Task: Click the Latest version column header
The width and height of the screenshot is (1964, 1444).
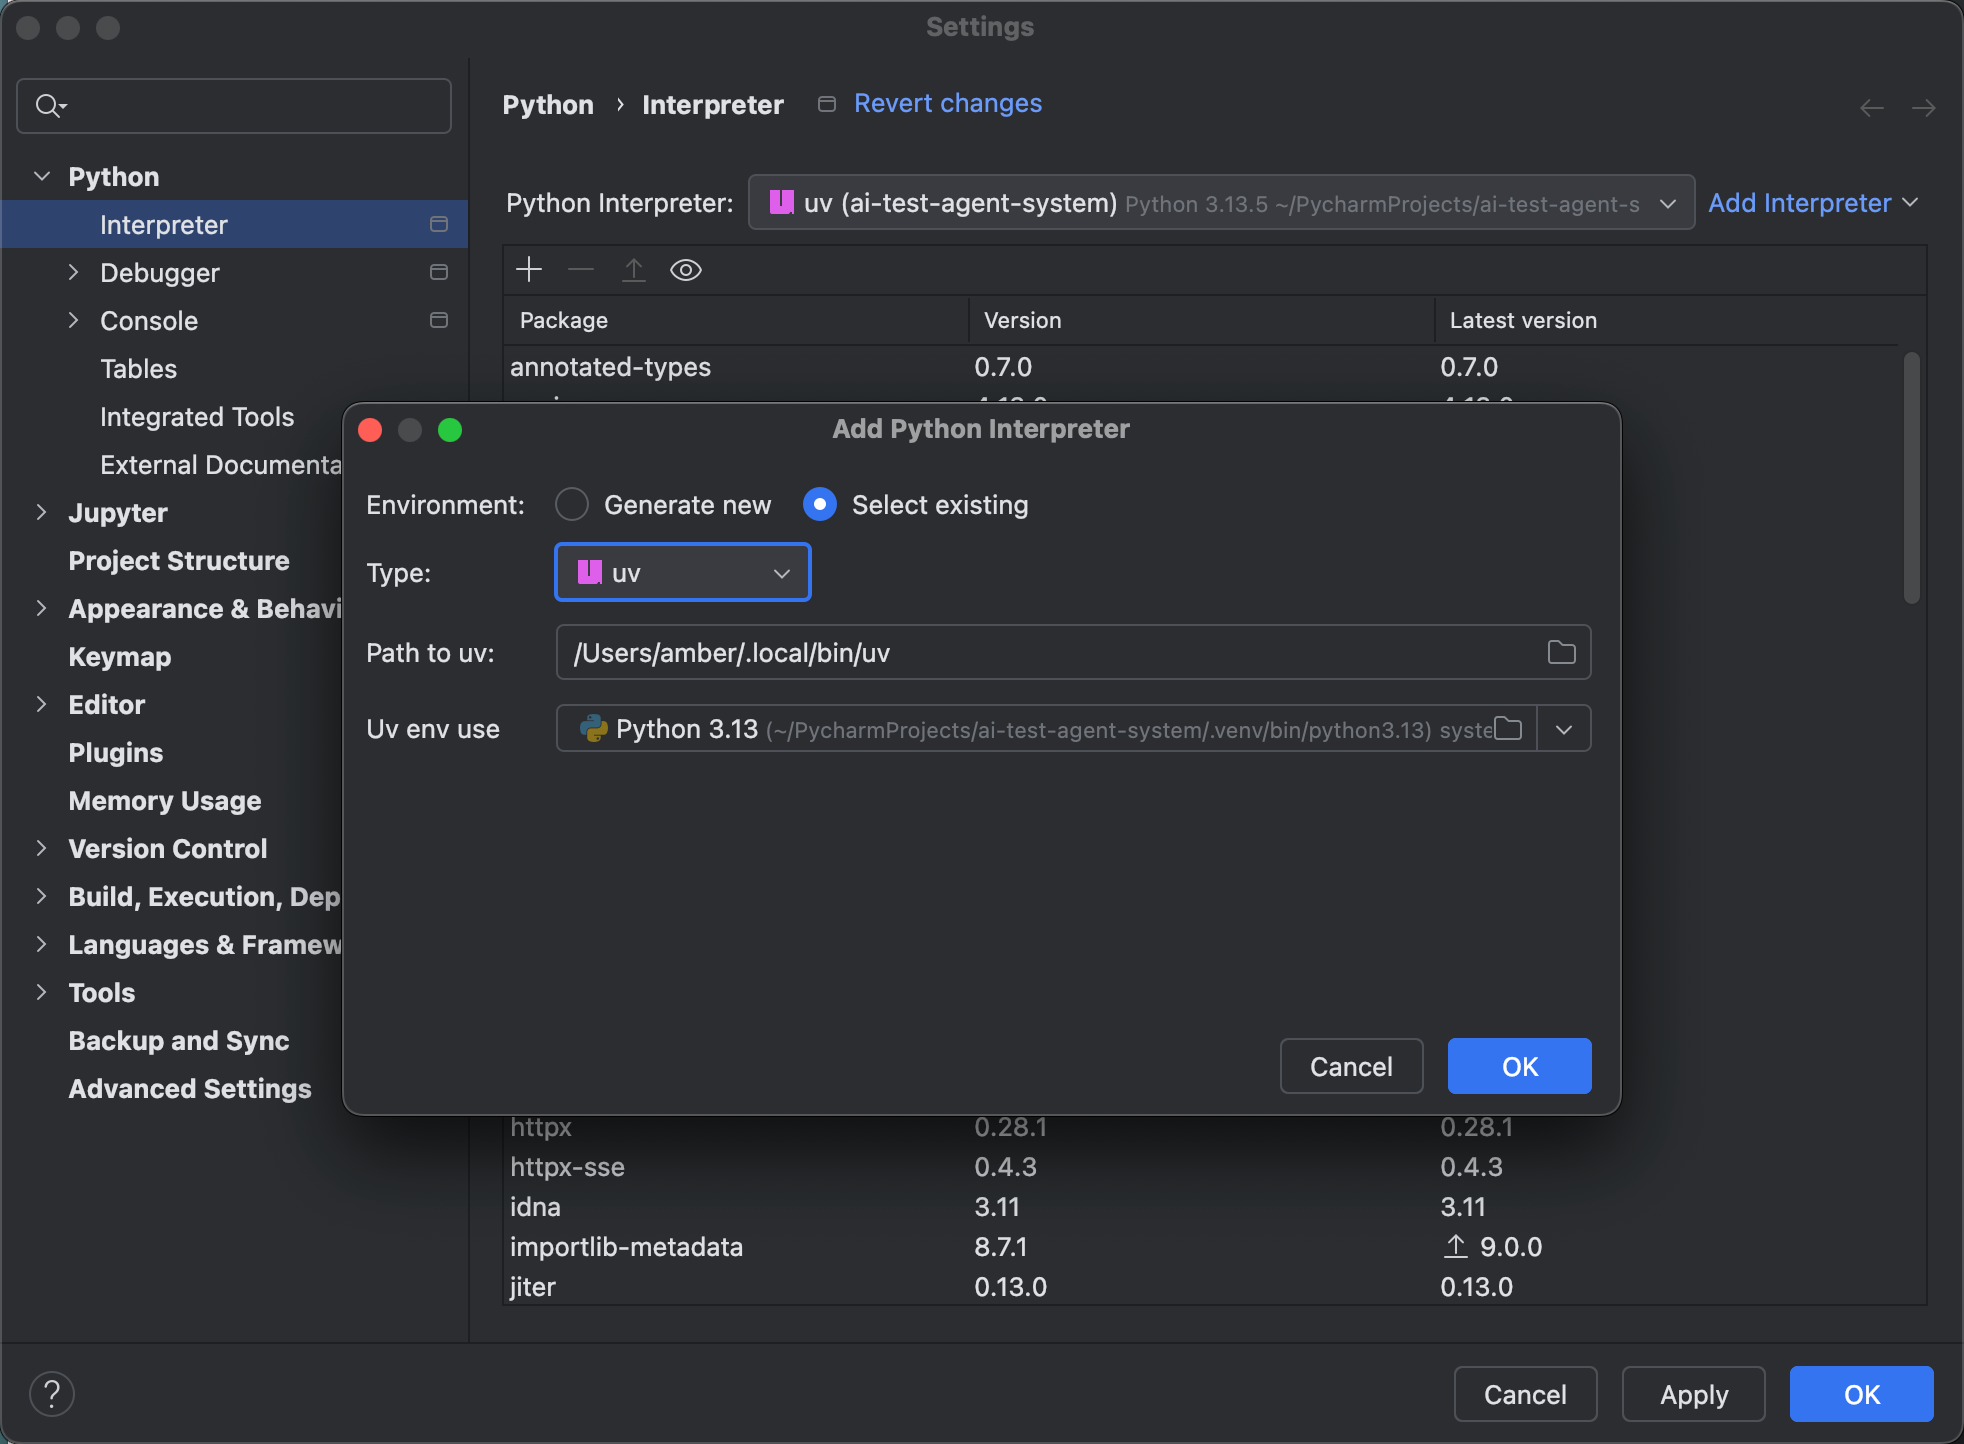Action: (x=1666, y=320)
